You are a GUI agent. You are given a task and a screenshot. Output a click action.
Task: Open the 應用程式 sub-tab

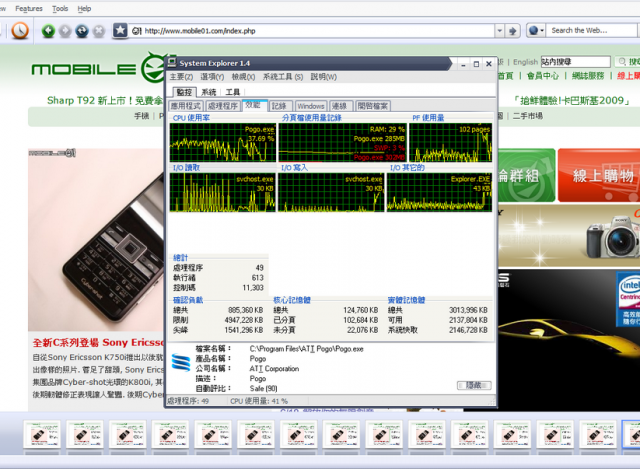pyautogui.click(x=186, y=106)
